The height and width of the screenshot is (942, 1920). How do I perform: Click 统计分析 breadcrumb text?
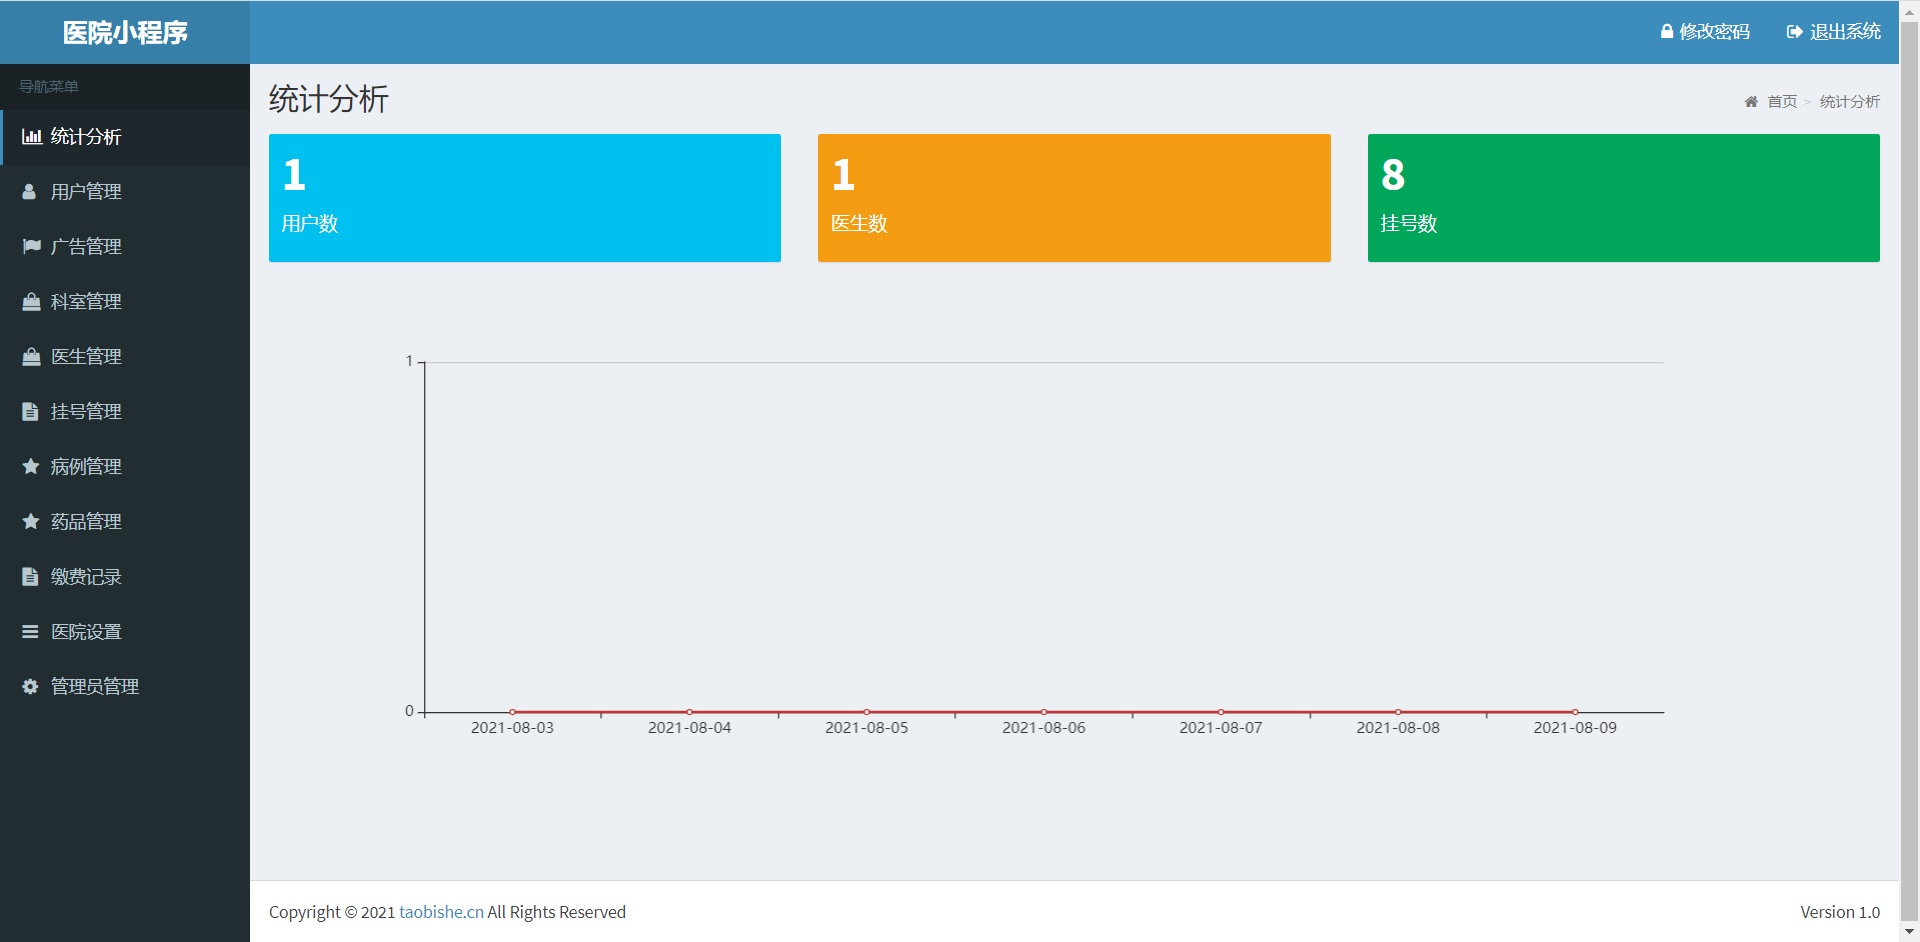click(1850, 102)
